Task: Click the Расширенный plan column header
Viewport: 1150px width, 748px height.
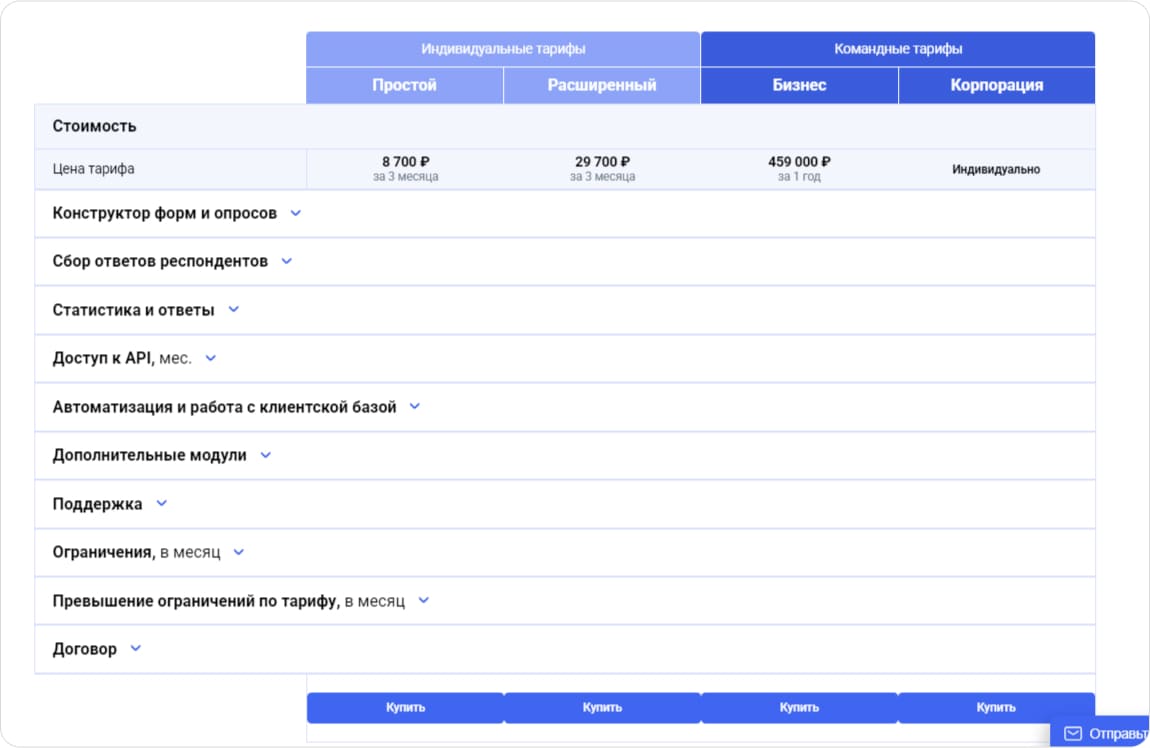Action: (x=602, y=85)
